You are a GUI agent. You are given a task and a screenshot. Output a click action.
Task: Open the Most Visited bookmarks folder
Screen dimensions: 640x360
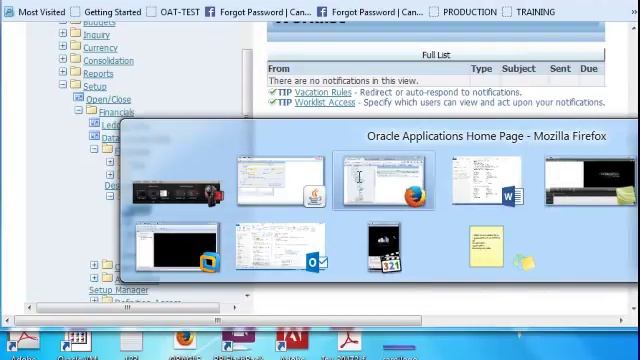coord(35,12)
